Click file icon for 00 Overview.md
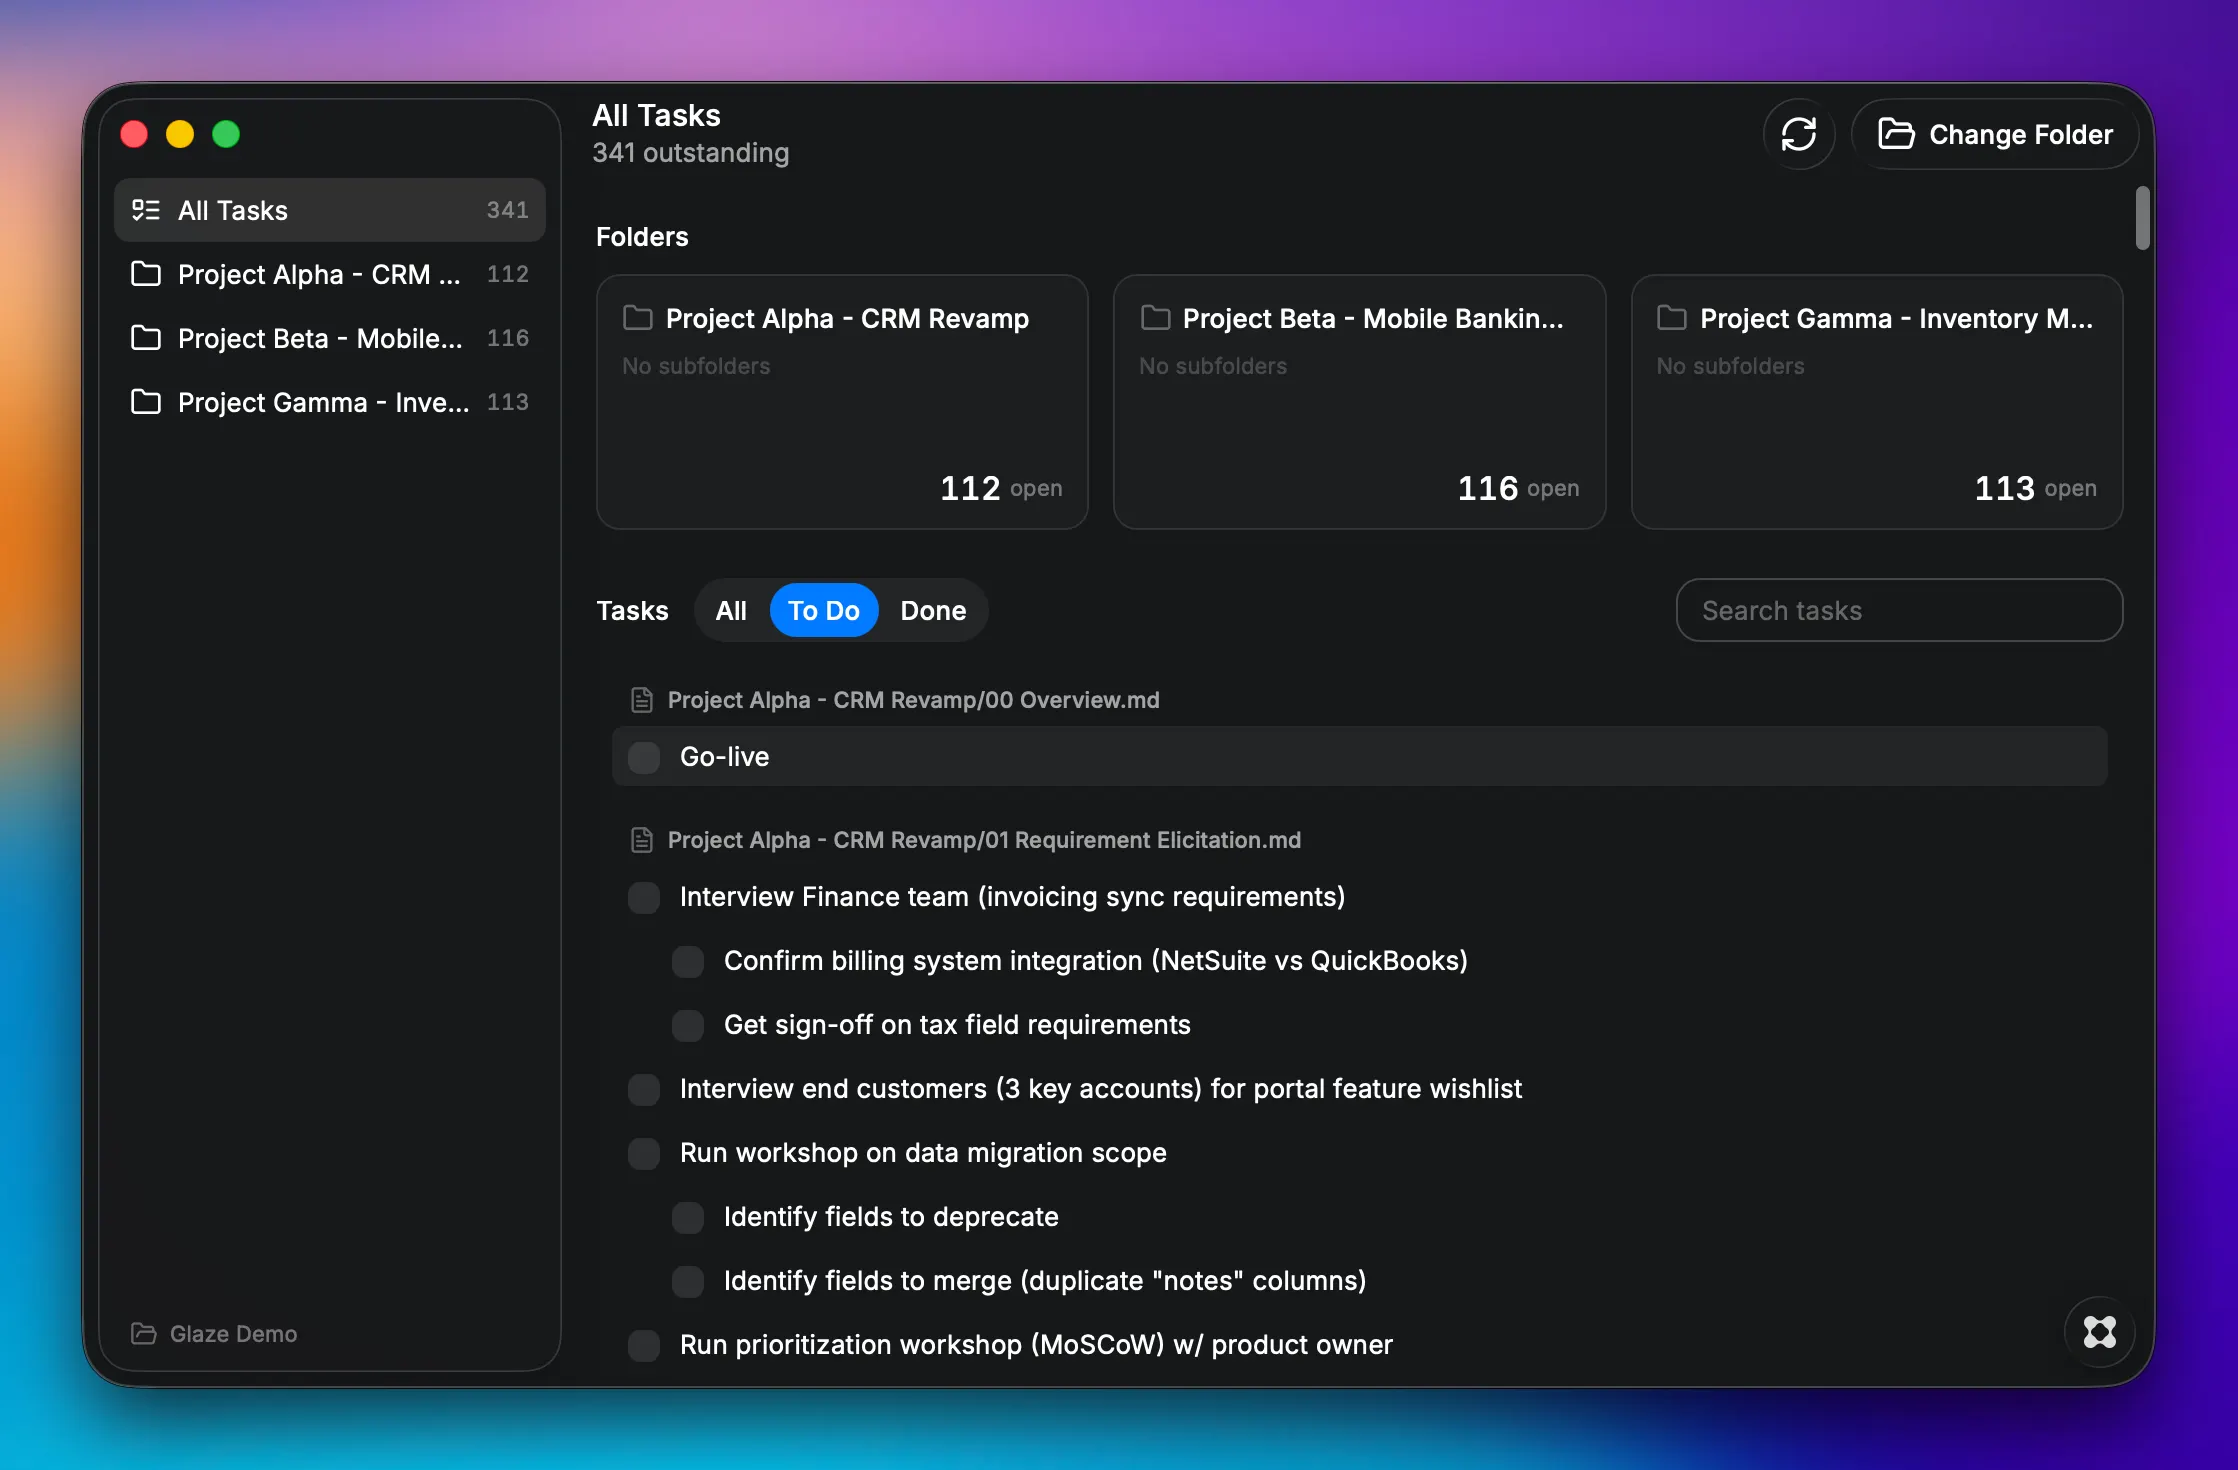2238x1470 pixels. [x=642, y=700]
